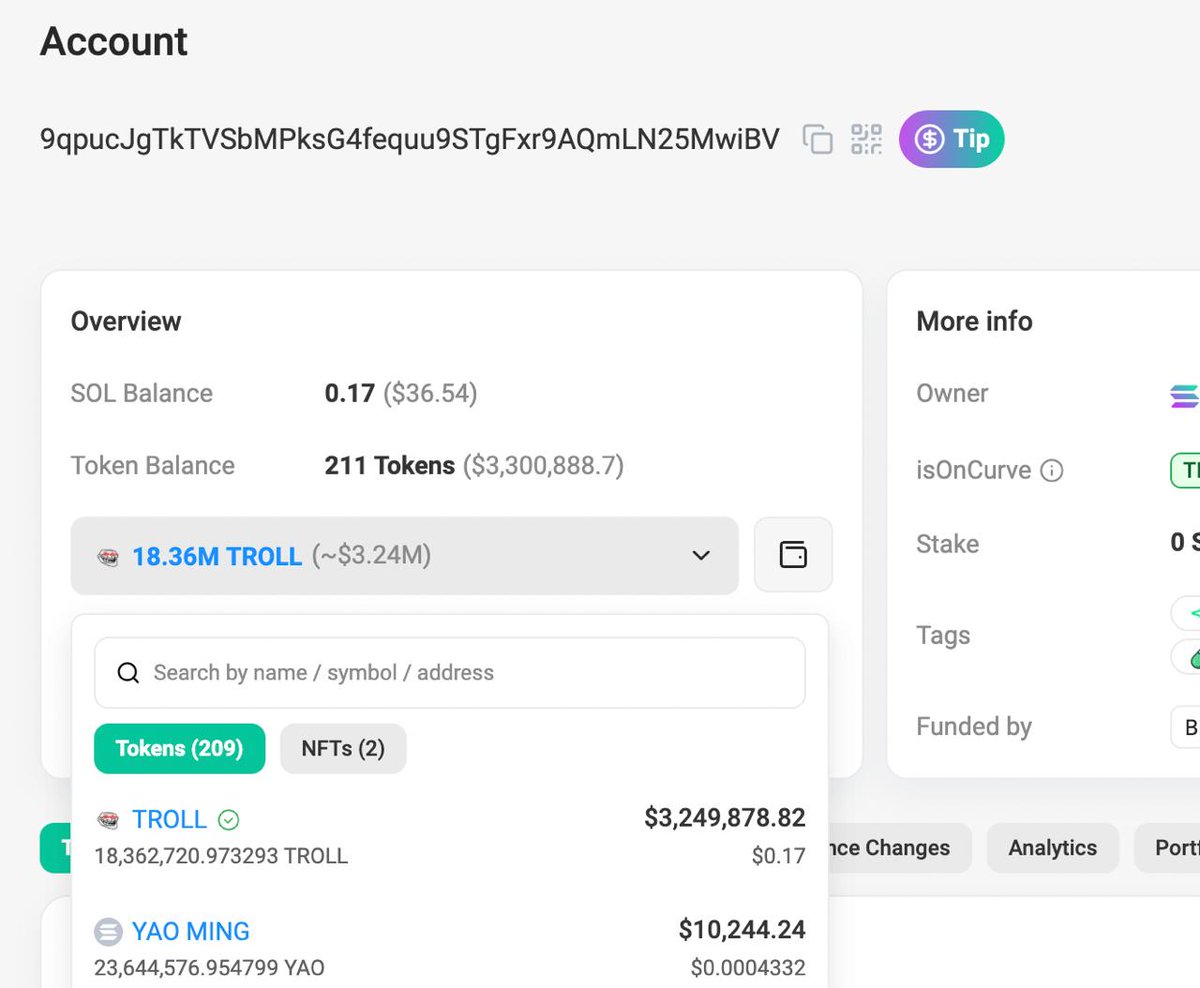
Task: Click the isOnCurve info icon
Action: click(1052, 470)
